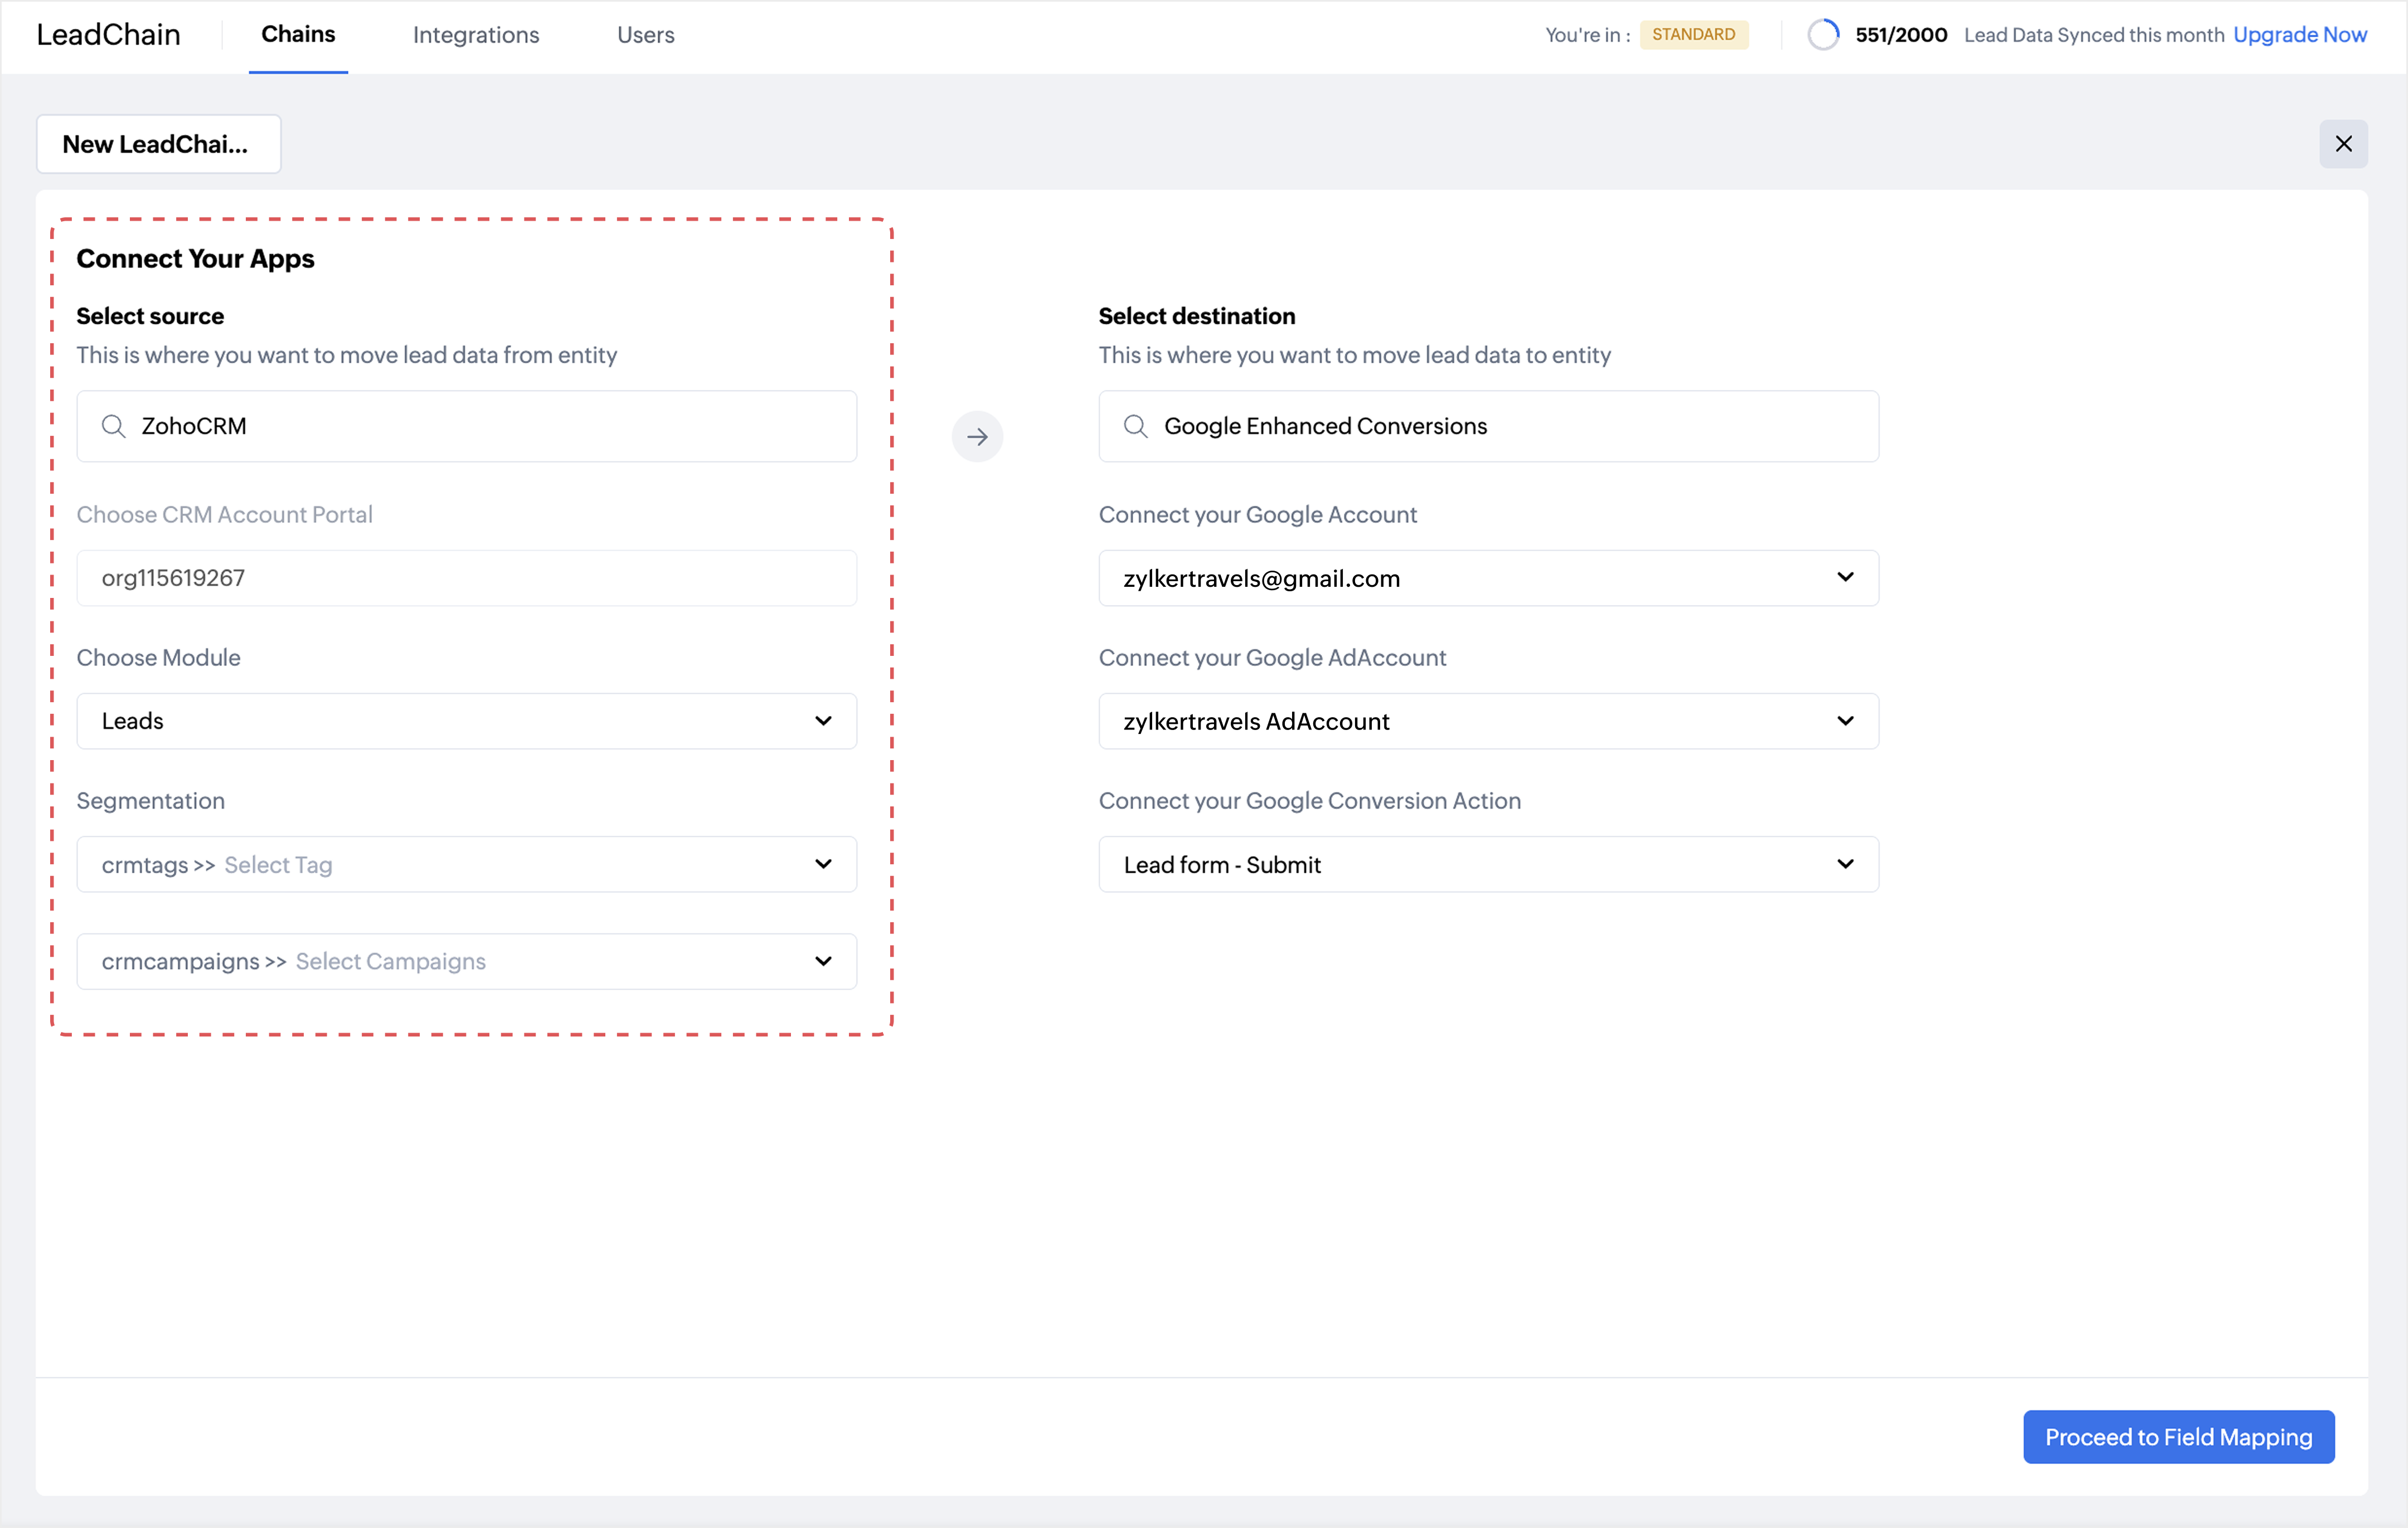Open the crmcampaigns Select Campaigns dropdown

tap(823, 961)
